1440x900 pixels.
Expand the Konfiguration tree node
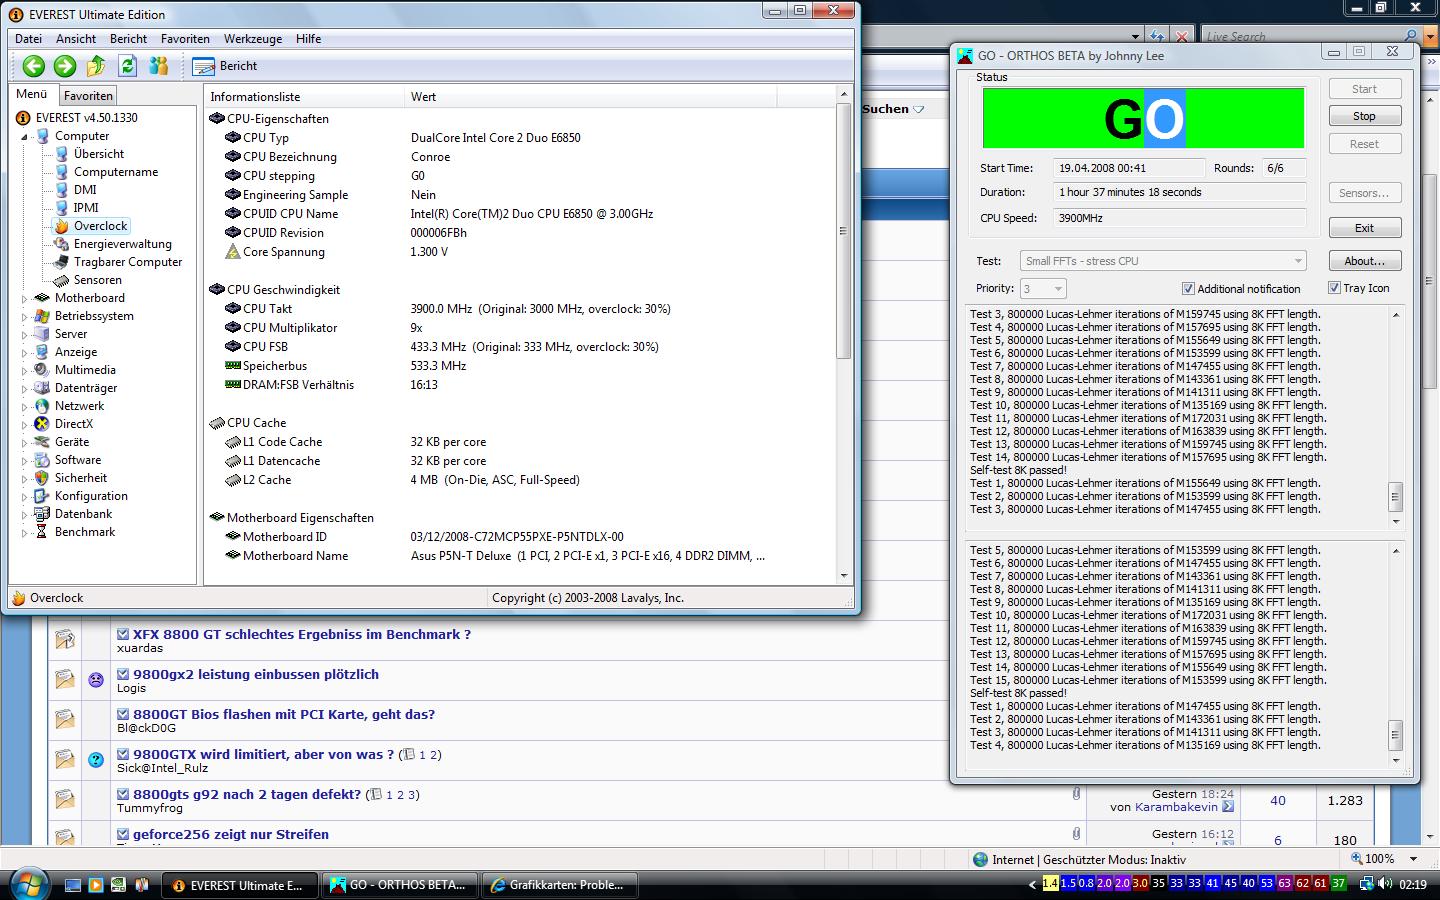click(25, 496)
